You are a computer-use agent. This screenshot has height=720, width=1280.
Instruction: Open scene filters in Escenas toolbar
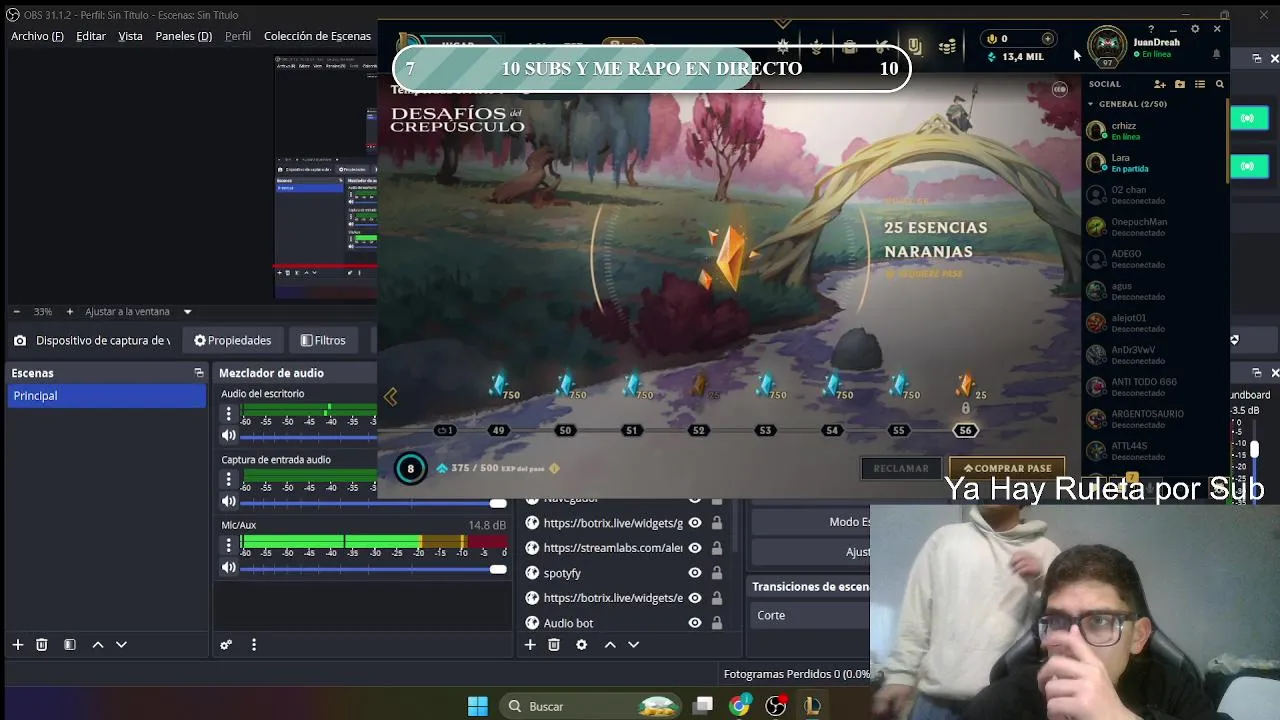(70, 645)
